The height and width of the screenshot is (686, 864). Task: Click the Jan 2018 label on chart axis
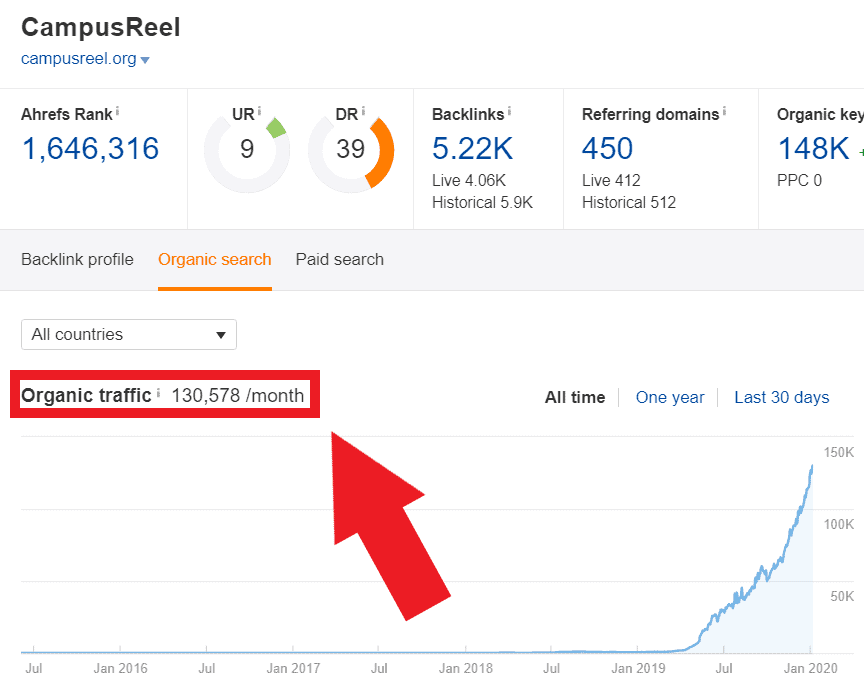coord(466,668)
